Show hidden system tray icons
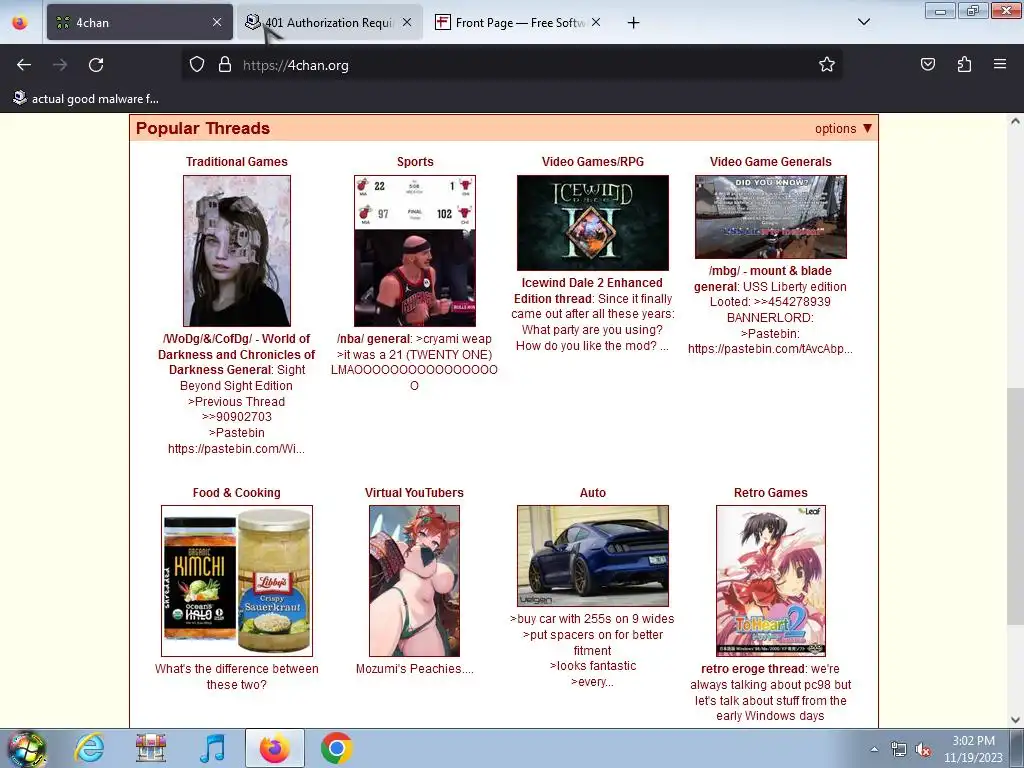This screenshot has height=768, width=1024. tap(874, 749)
